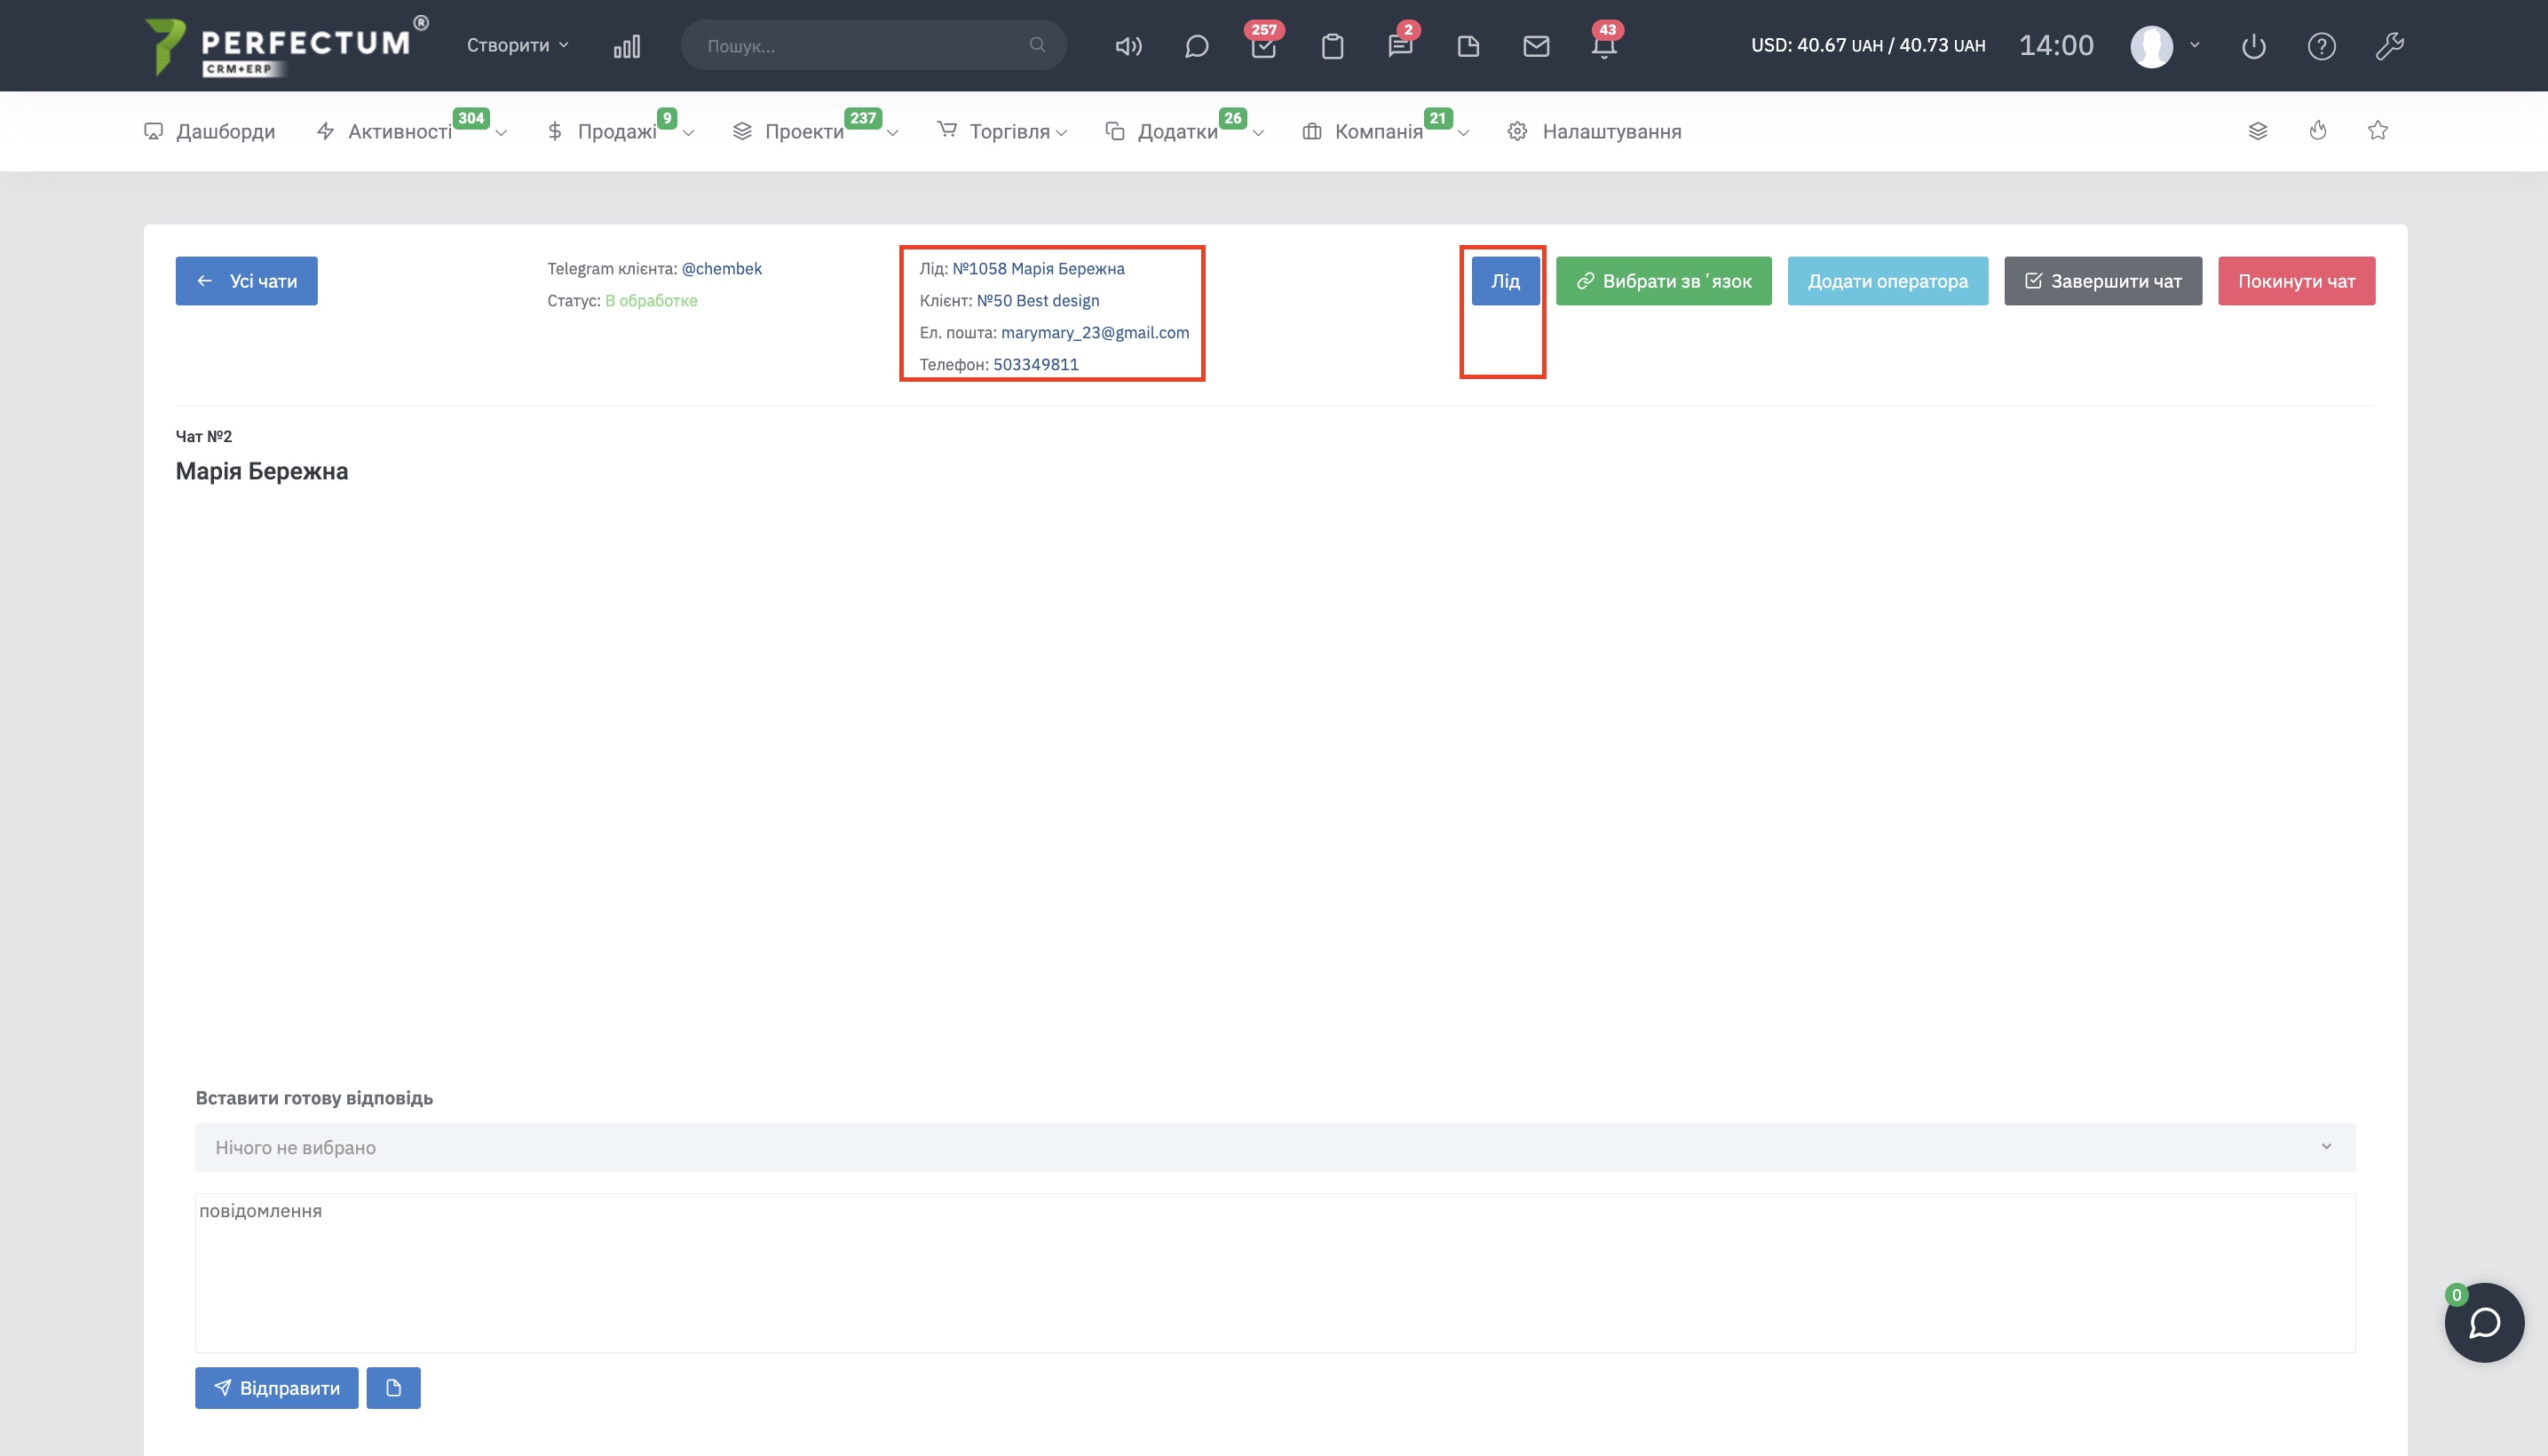This screenshot has width=2548, height=1456.
Task: Open Налаштування menu item
Action: tap(1594, 131)
